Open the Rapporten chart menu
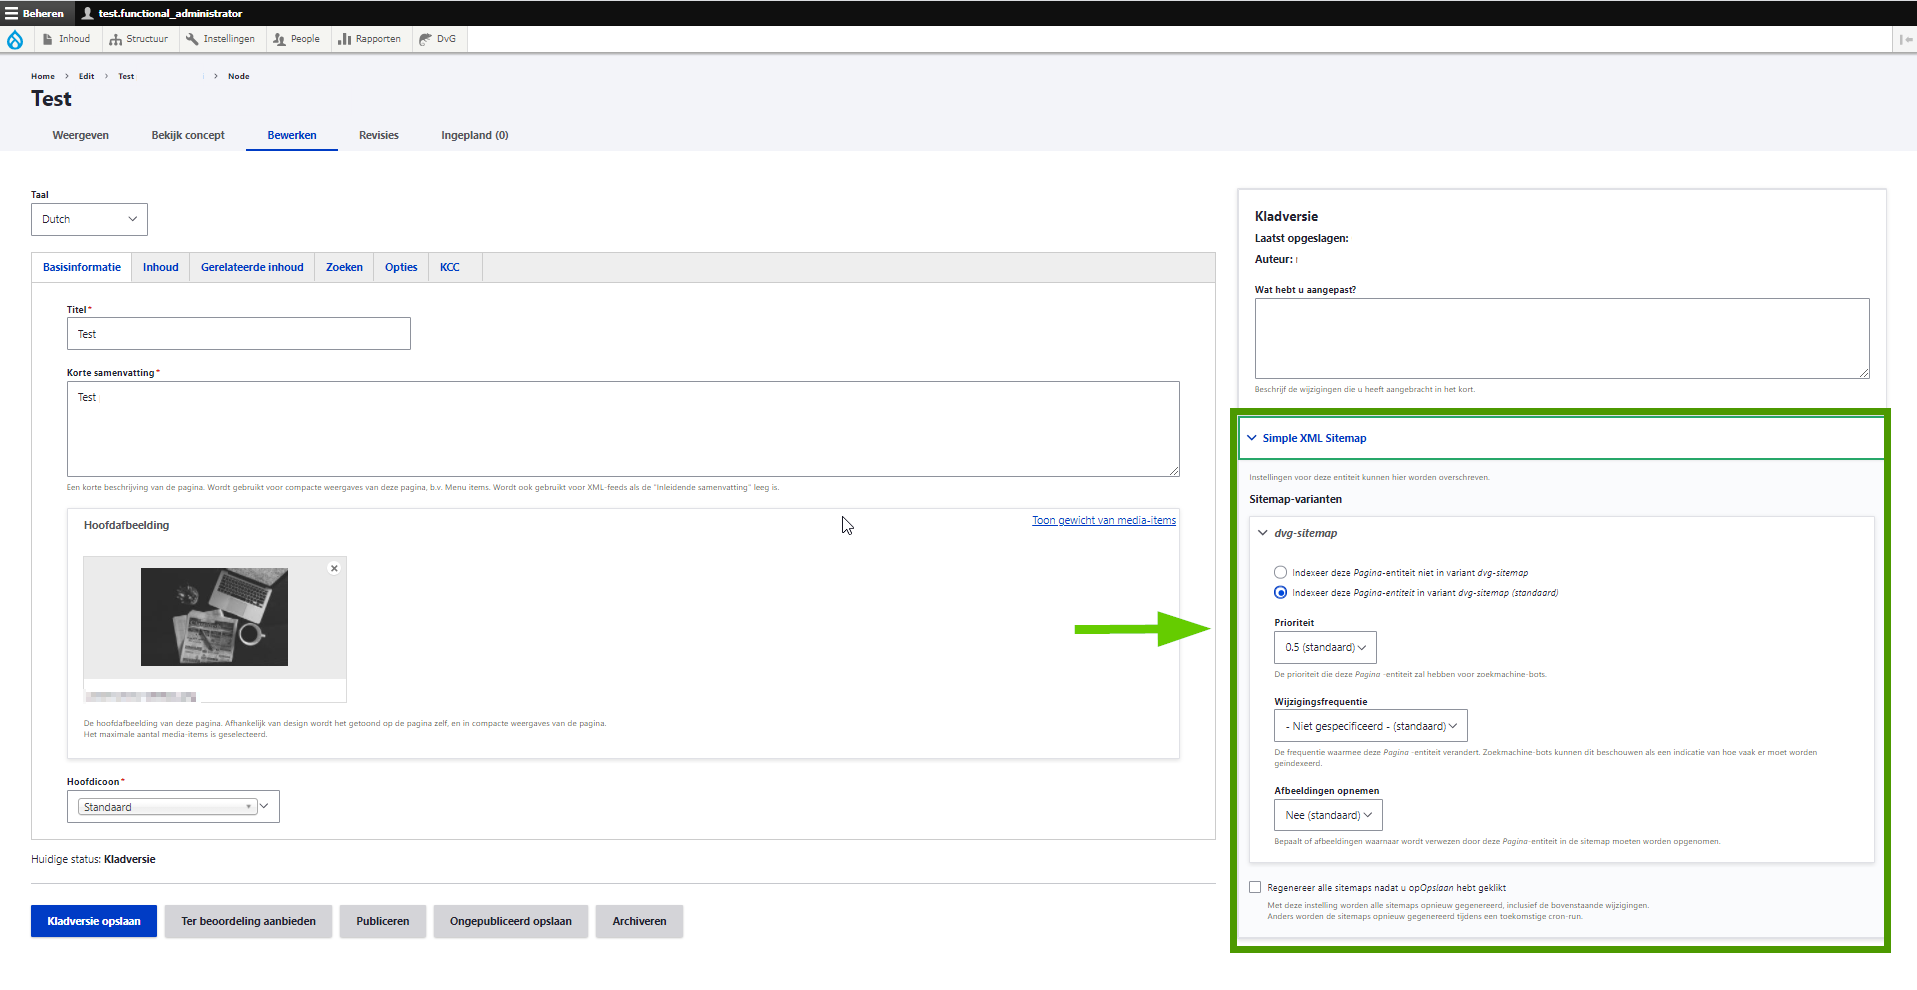The height and width of the screenshot is (990, 1917). [x=369, y=39]
